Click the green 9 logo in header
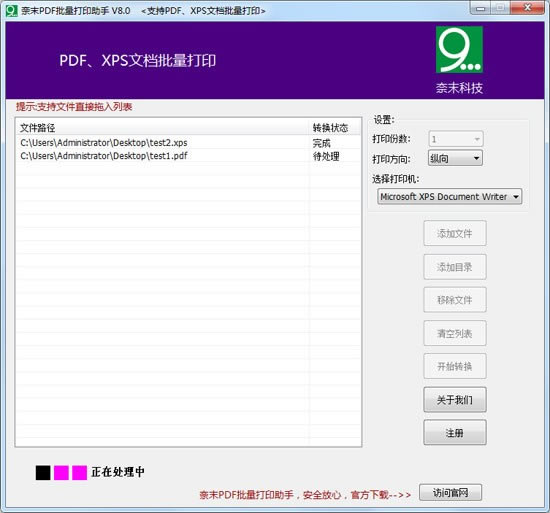Image resolution: width=550 pixels, height=513 pixels. pyautogui.click(x=459, y=49)
